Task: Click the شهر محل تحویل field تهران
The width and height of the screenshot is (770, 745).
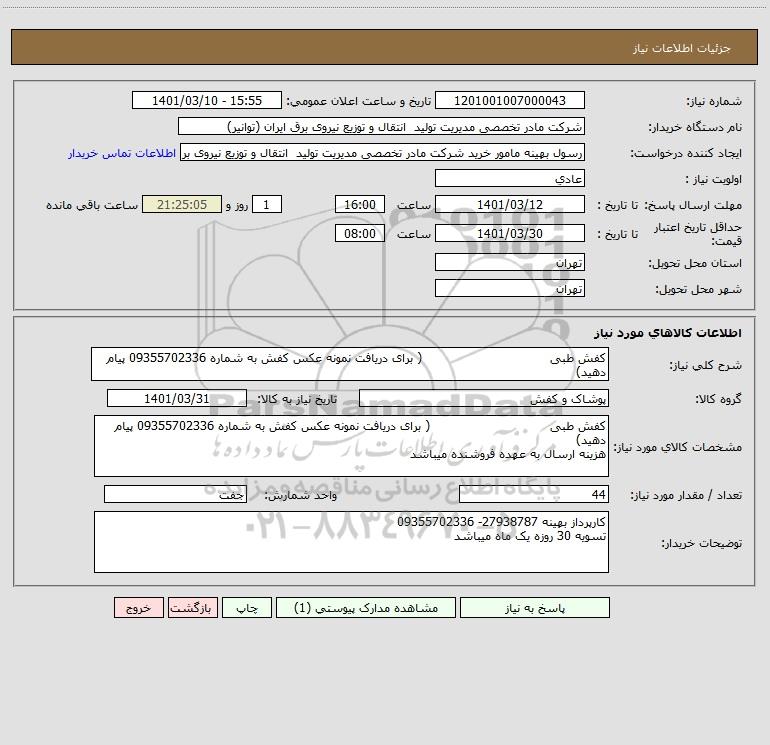Action: (x=510, y=288)
